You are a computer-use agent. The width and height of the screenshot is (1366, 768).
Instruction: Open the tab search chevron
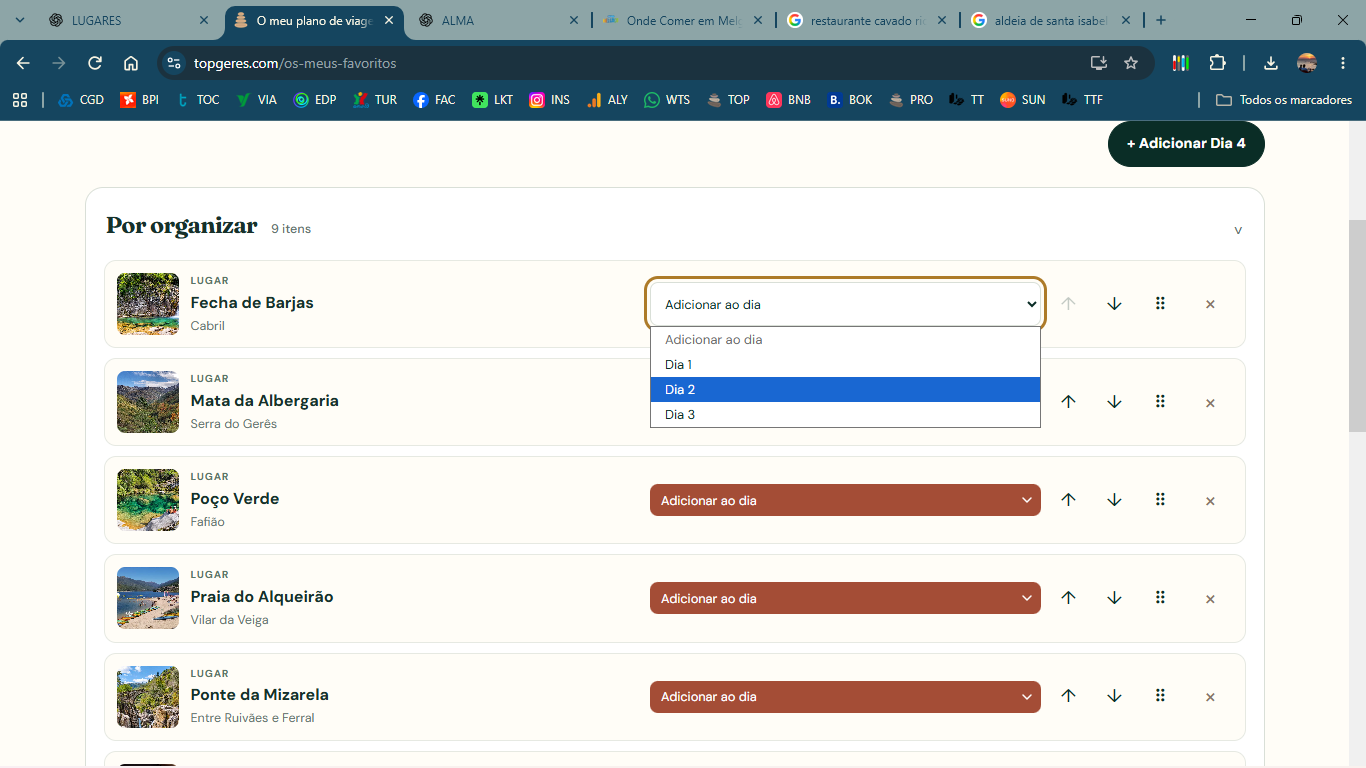click(x=20, y=20)
